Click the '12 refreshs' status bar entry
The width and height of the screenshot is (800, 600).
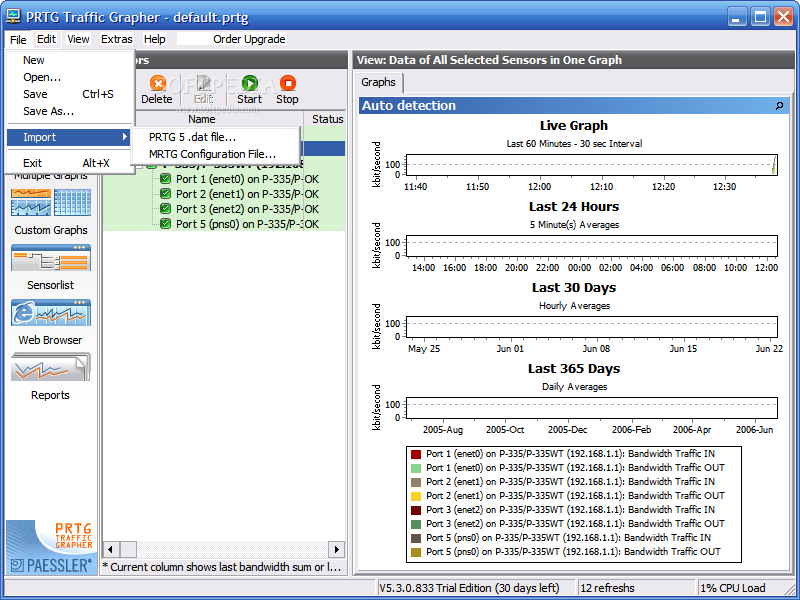pos(608,588)
